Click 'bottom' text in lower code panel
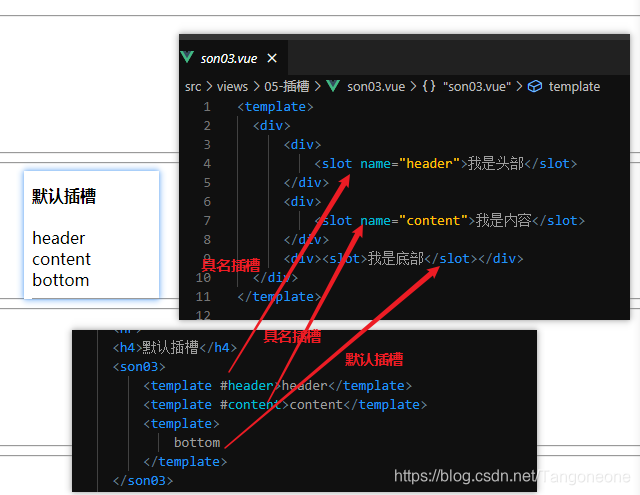Screen dimensions: 640x495 [x=197, y=443]
